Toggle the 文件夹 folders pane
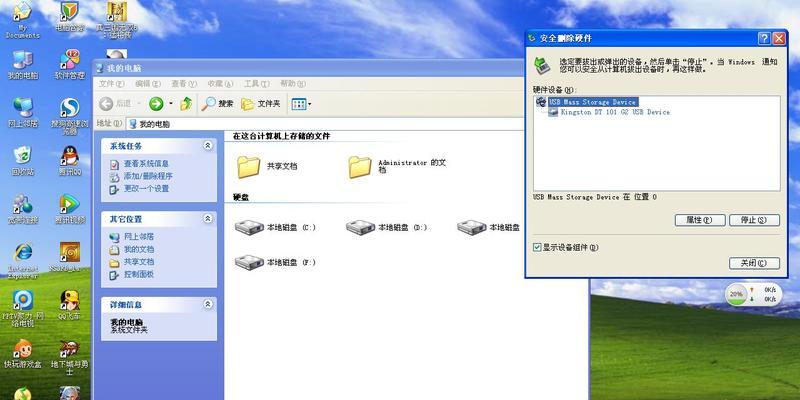Screen dimensions: 800x400 pyautogui.click(x=261, y=104)
